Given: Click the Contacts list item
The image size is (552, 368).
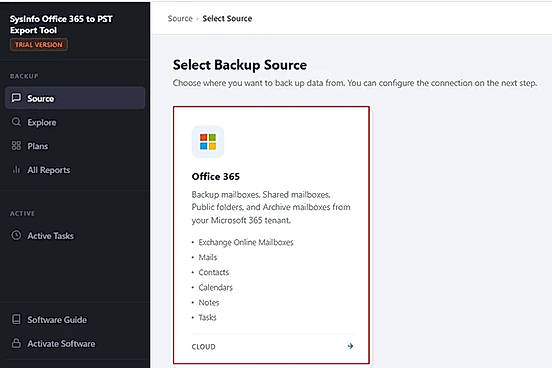Looking at the screenshot, I should click(214, 272).
